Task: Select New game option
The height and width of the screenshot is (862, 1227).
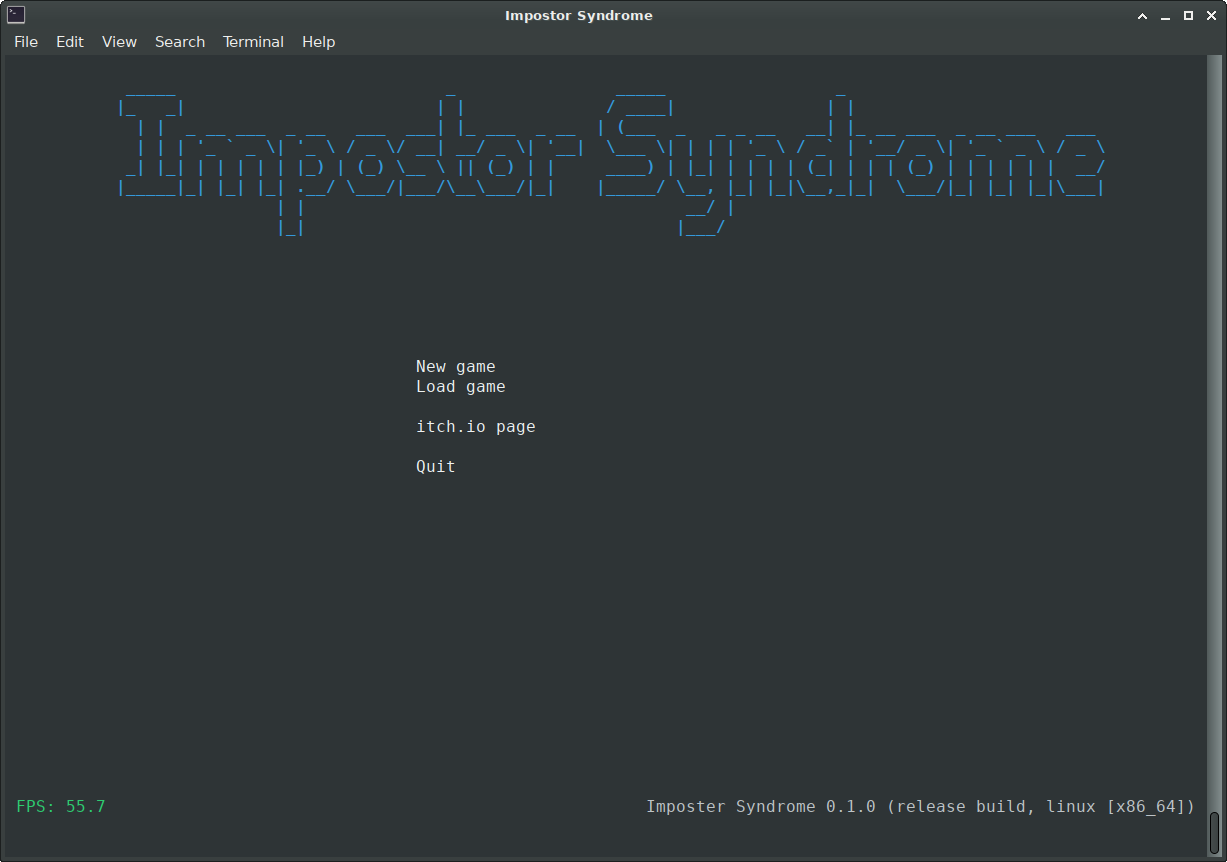Action: click(x=456, y=367)
